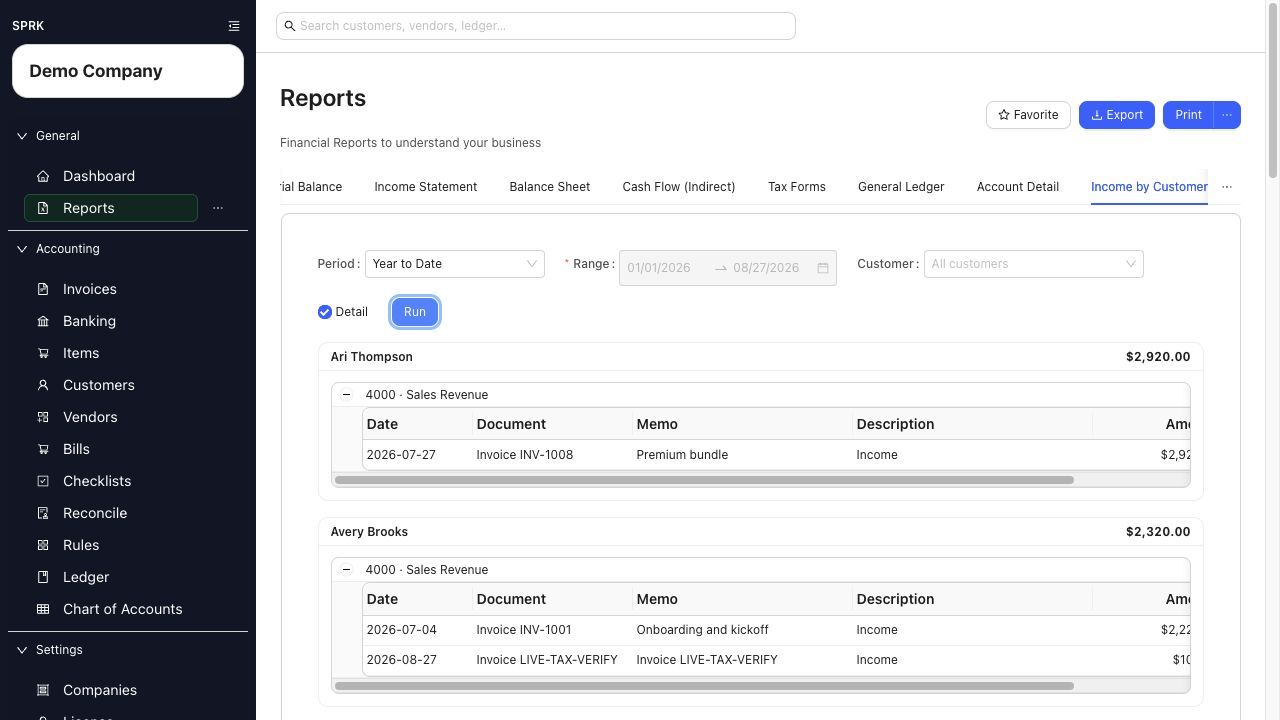
Task: Go to Chart of Accounts page
Action: click(123, 609)
